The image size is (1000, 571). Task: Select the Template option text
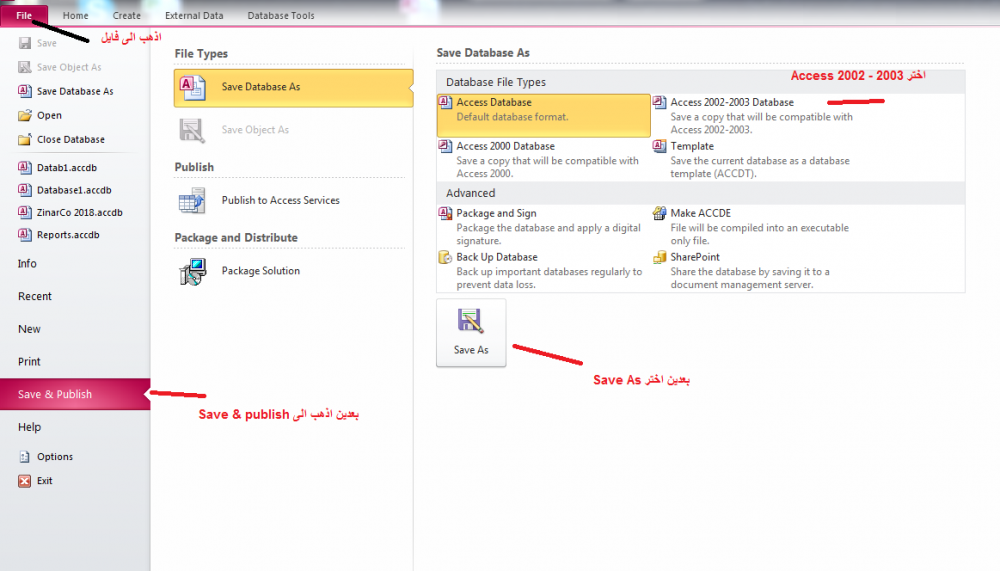point(692,146)
